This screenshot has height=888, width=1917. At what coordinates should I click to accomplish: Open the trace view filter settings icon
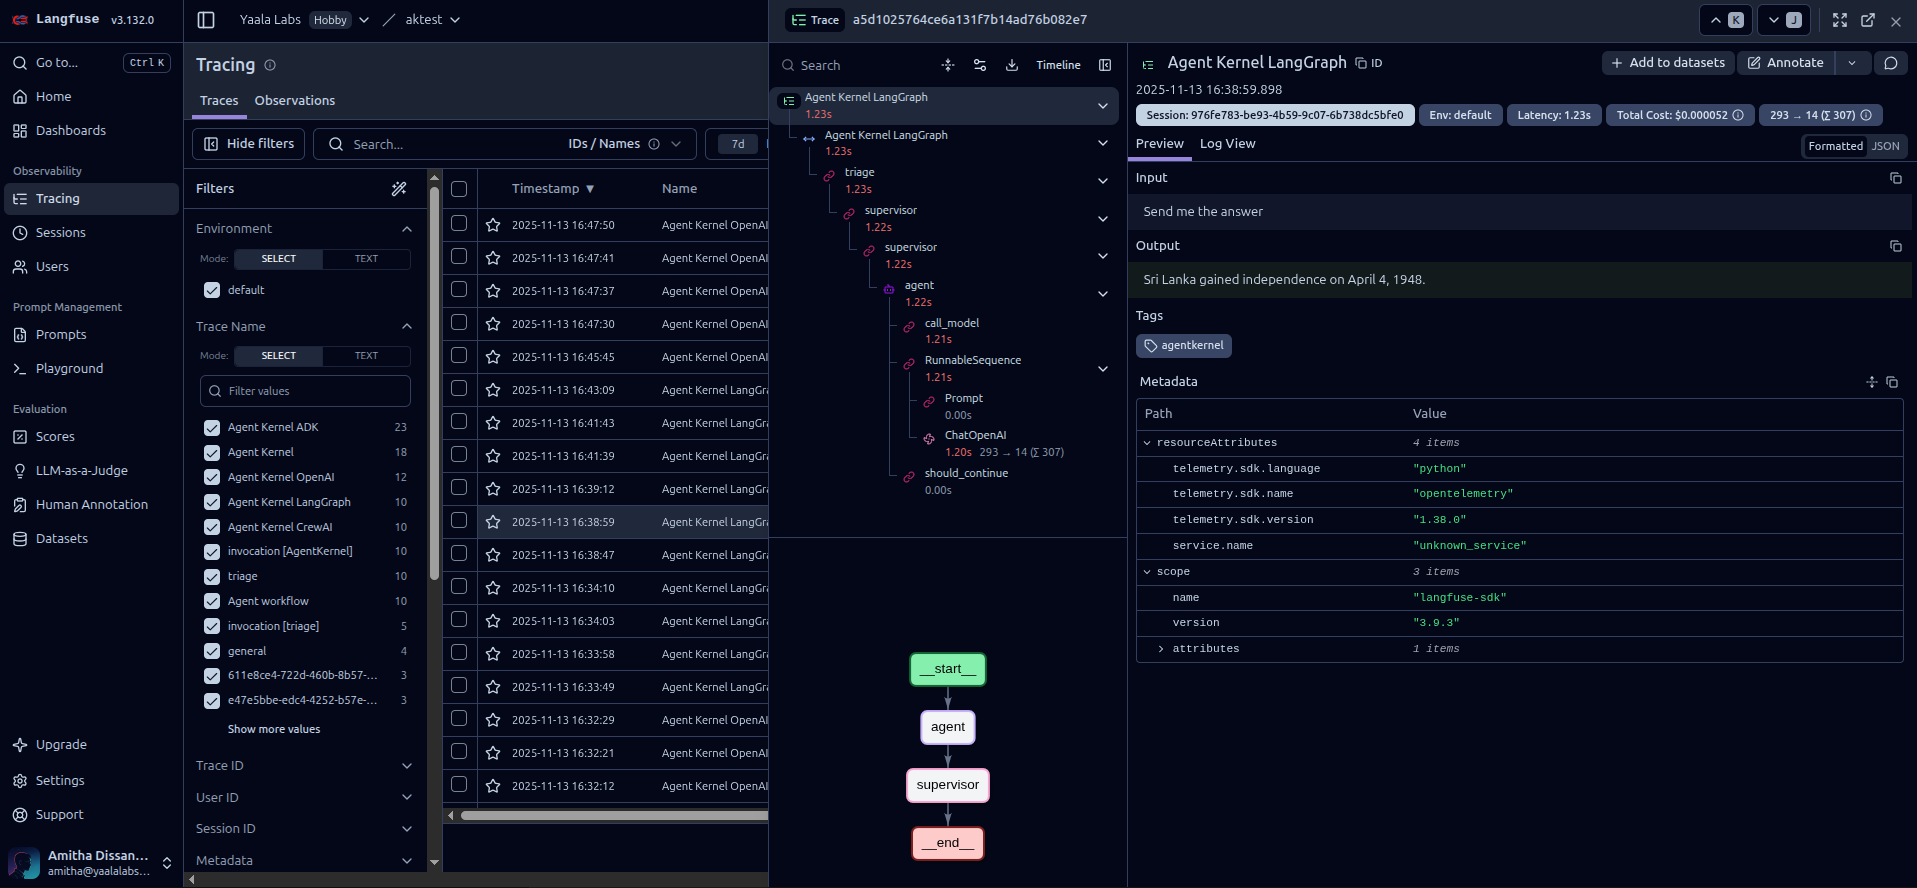coord(980,65)
